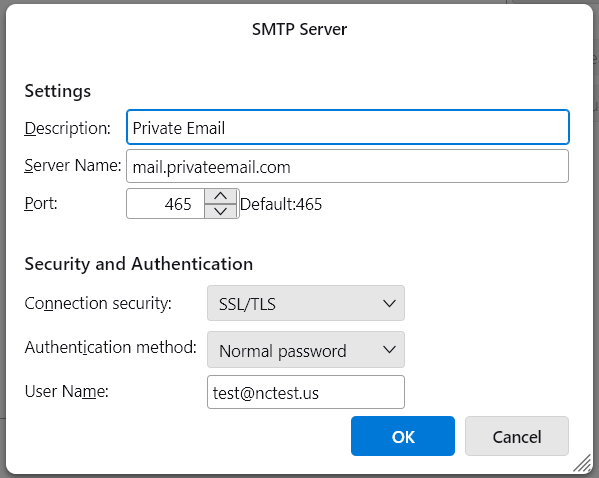Click inside the Description field 'Private Email'
The image size is (599, 478).
[348, 127]
